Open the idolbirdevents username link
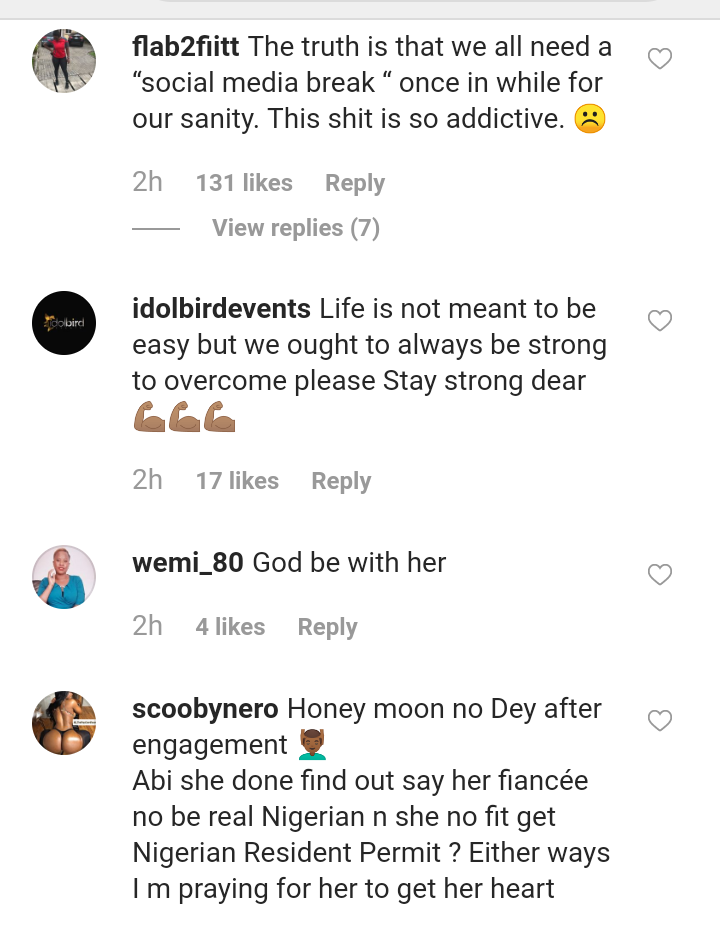This screenshot has height=940, width=720. click(221, 309)
